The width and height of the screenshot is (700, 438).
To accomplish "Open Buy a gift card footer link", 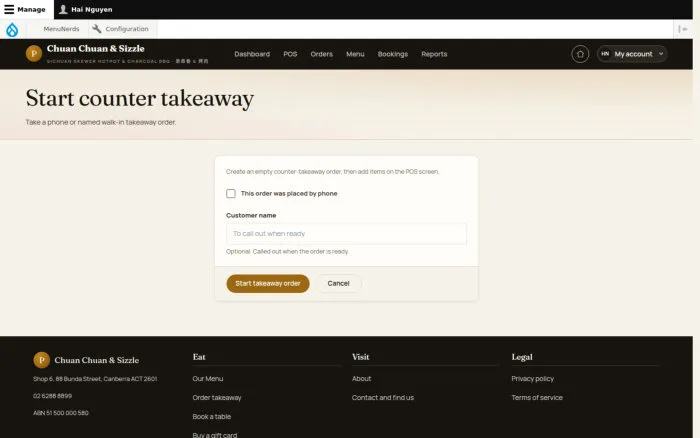I will 215,435.
